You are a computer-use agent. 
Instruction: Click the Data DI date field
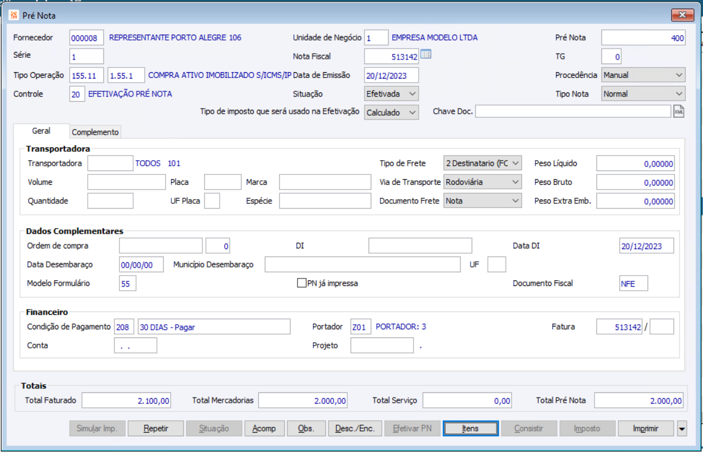pyautogui.click(x=647, y=246)
